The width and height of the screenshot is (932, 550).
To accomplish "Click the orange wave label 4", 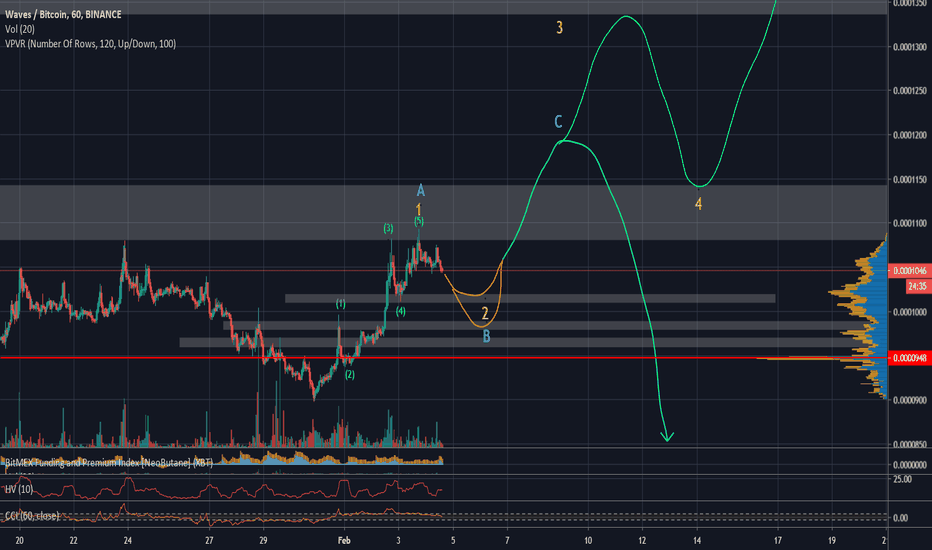I will point(698,204).
